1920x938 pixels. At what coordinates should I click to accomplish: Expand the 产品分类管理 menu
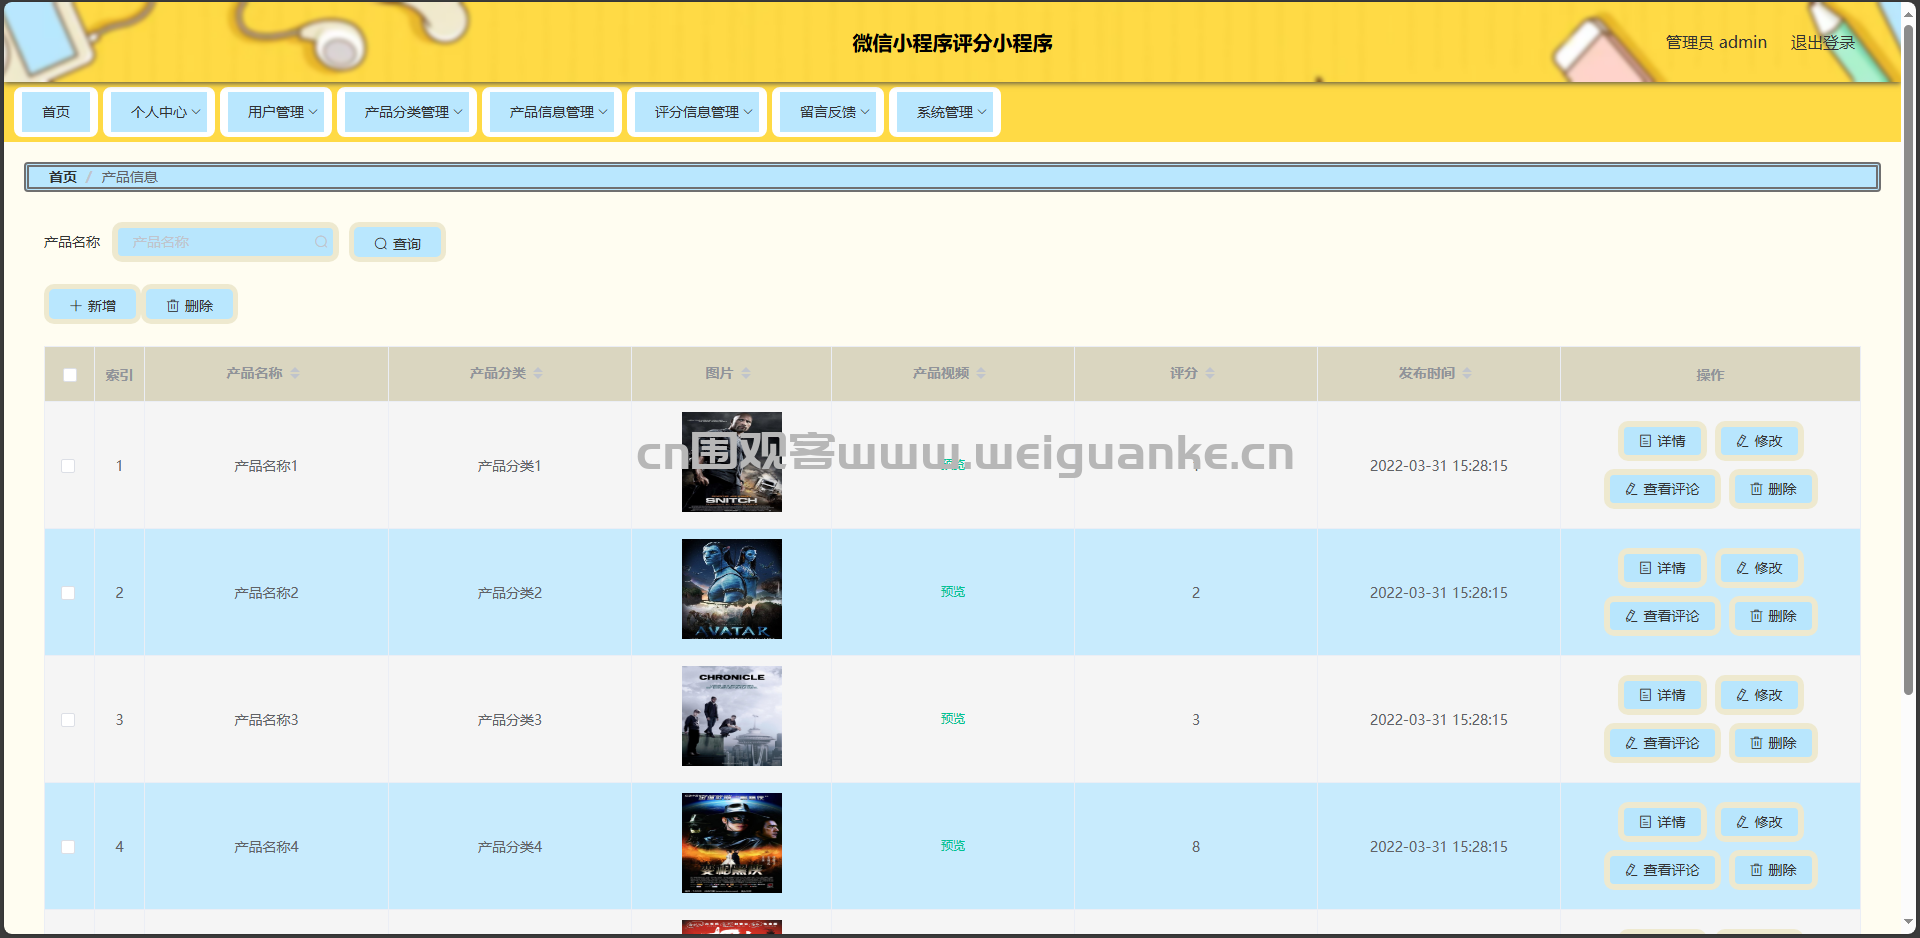407,112
